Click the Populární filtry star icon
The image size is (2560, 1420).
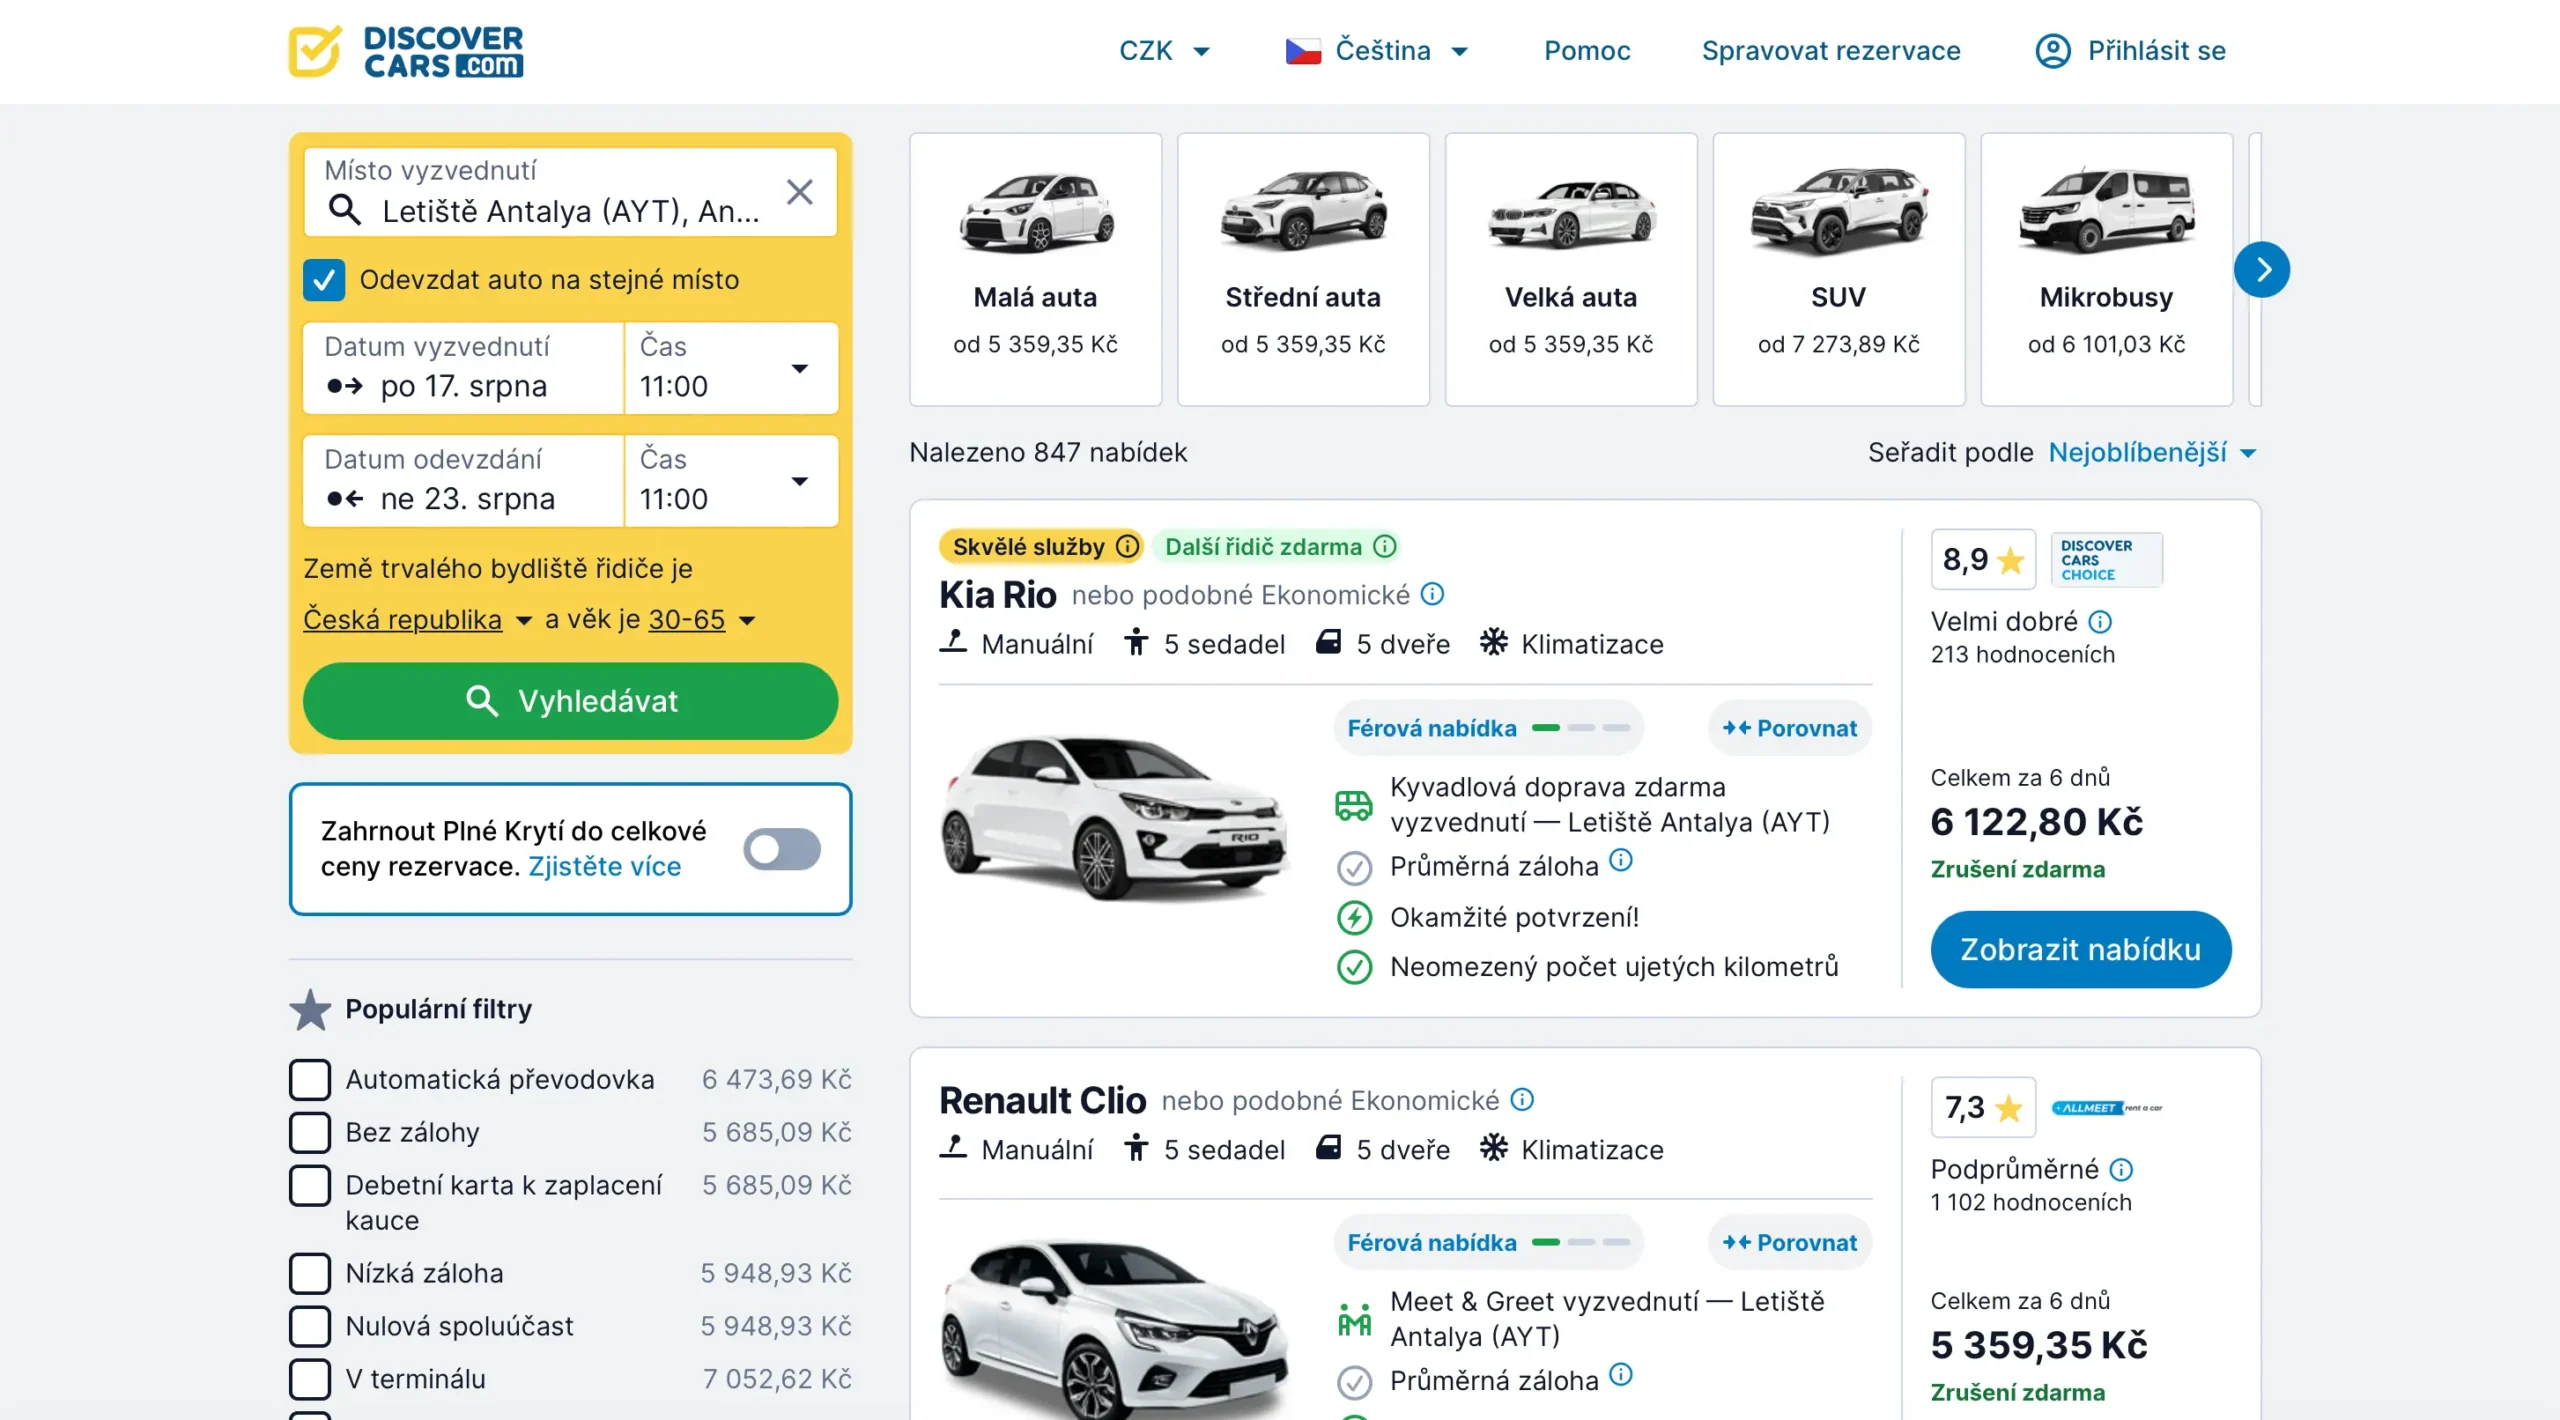(x=310, y=1009)
